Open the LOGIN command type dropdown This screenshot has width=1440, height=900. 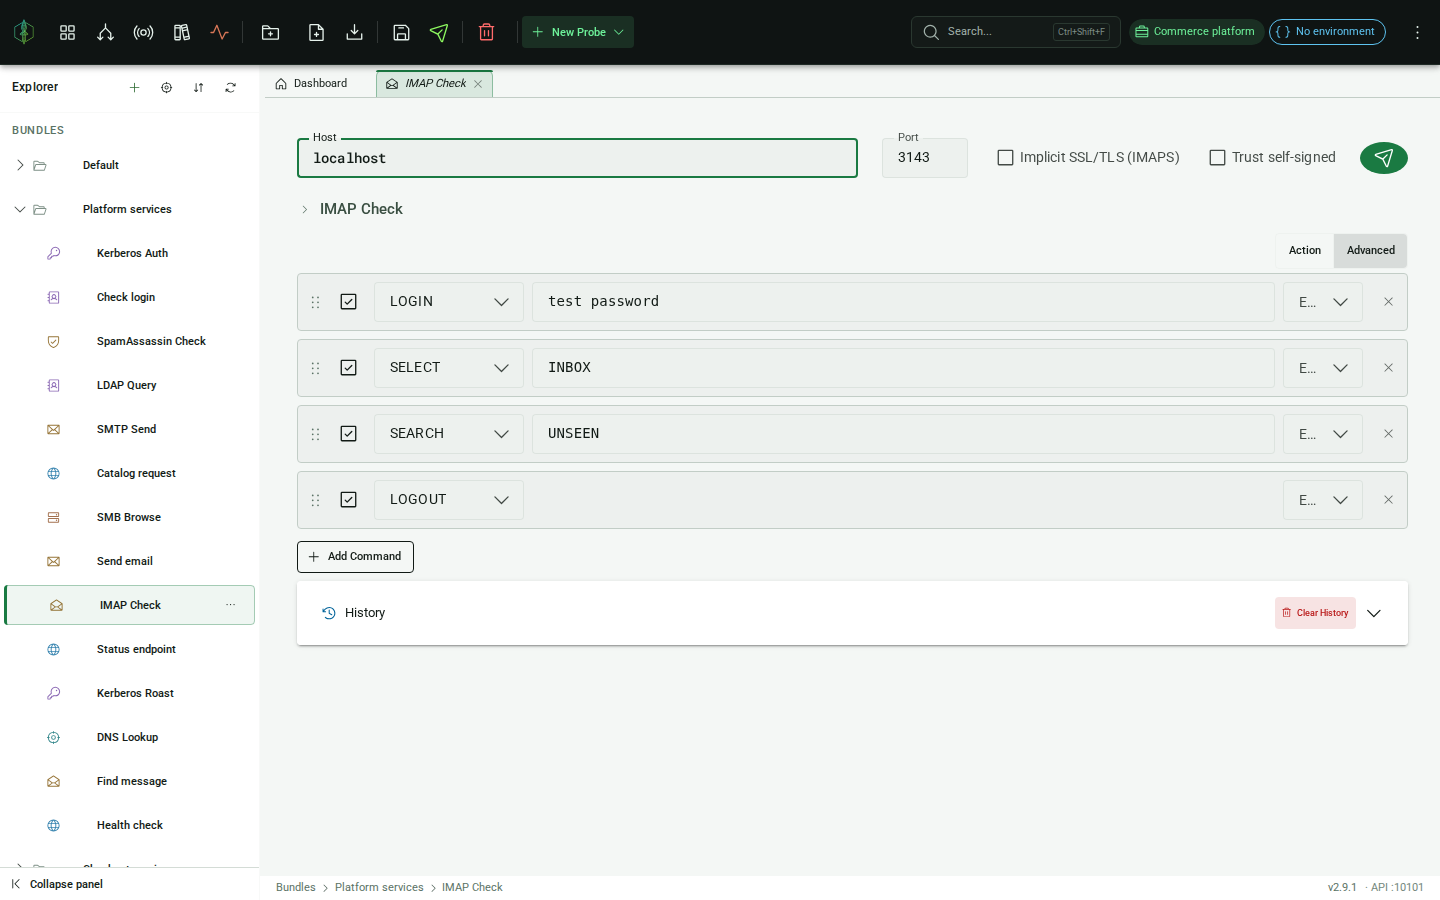pos(449,302)
